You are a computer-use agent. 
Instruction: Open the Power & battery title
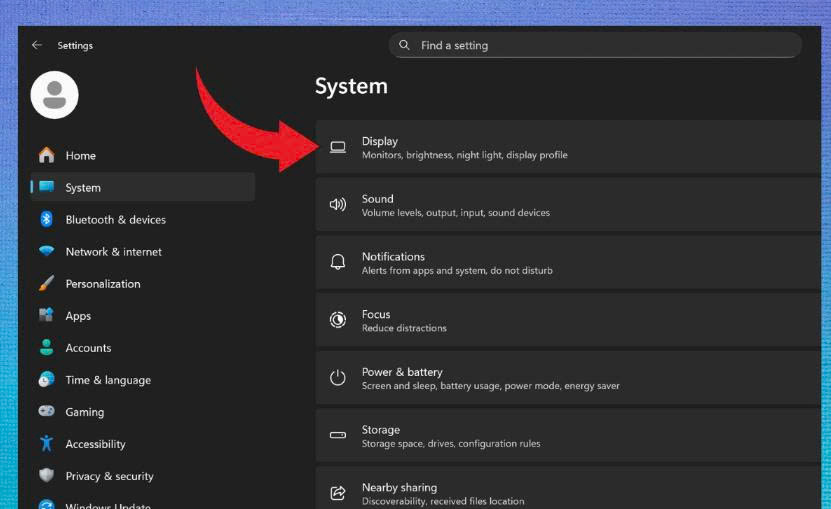click(402, 372)
